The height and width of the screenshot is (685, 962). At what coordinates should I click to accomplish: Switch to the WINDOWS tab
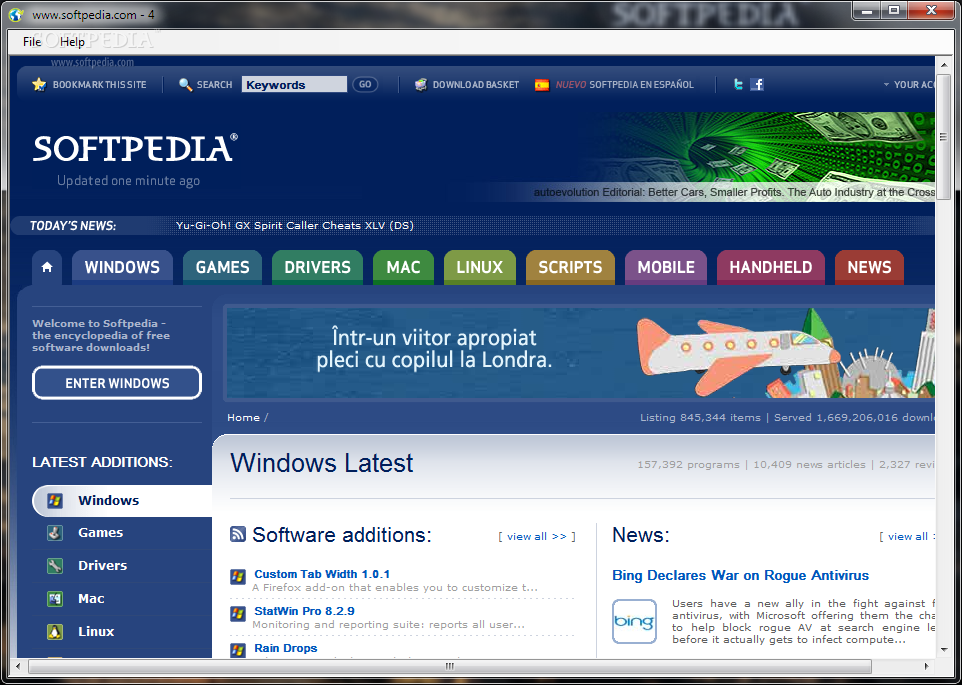click(122, 267)
